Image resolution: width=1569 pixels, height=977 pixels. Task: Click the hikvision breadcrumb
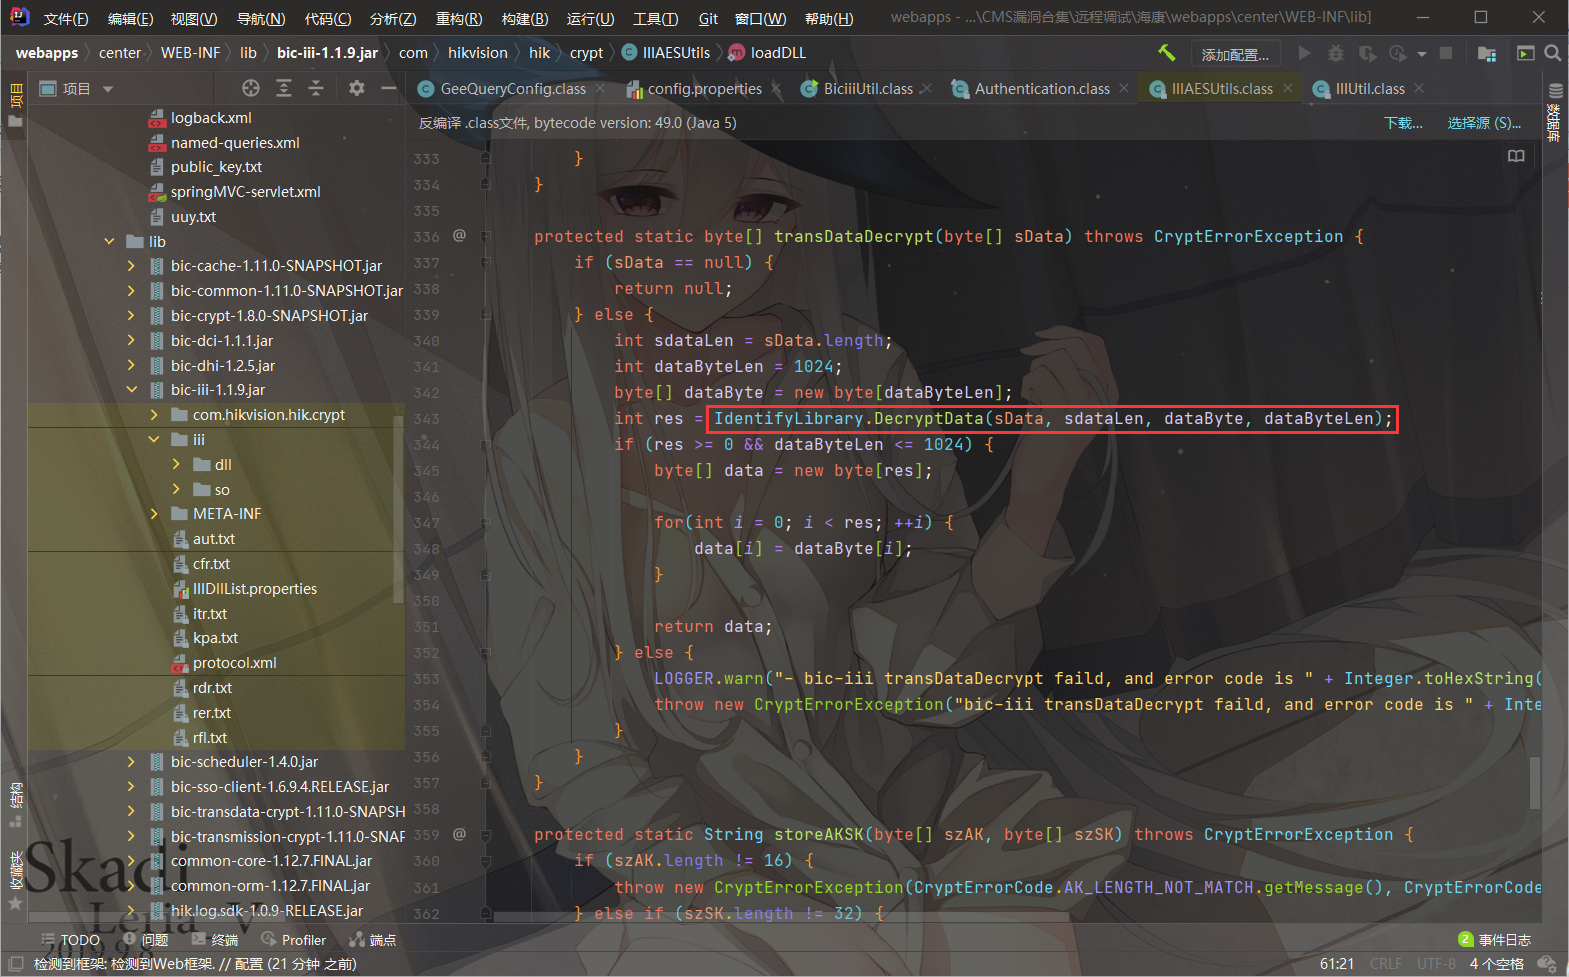coord(478,53)
